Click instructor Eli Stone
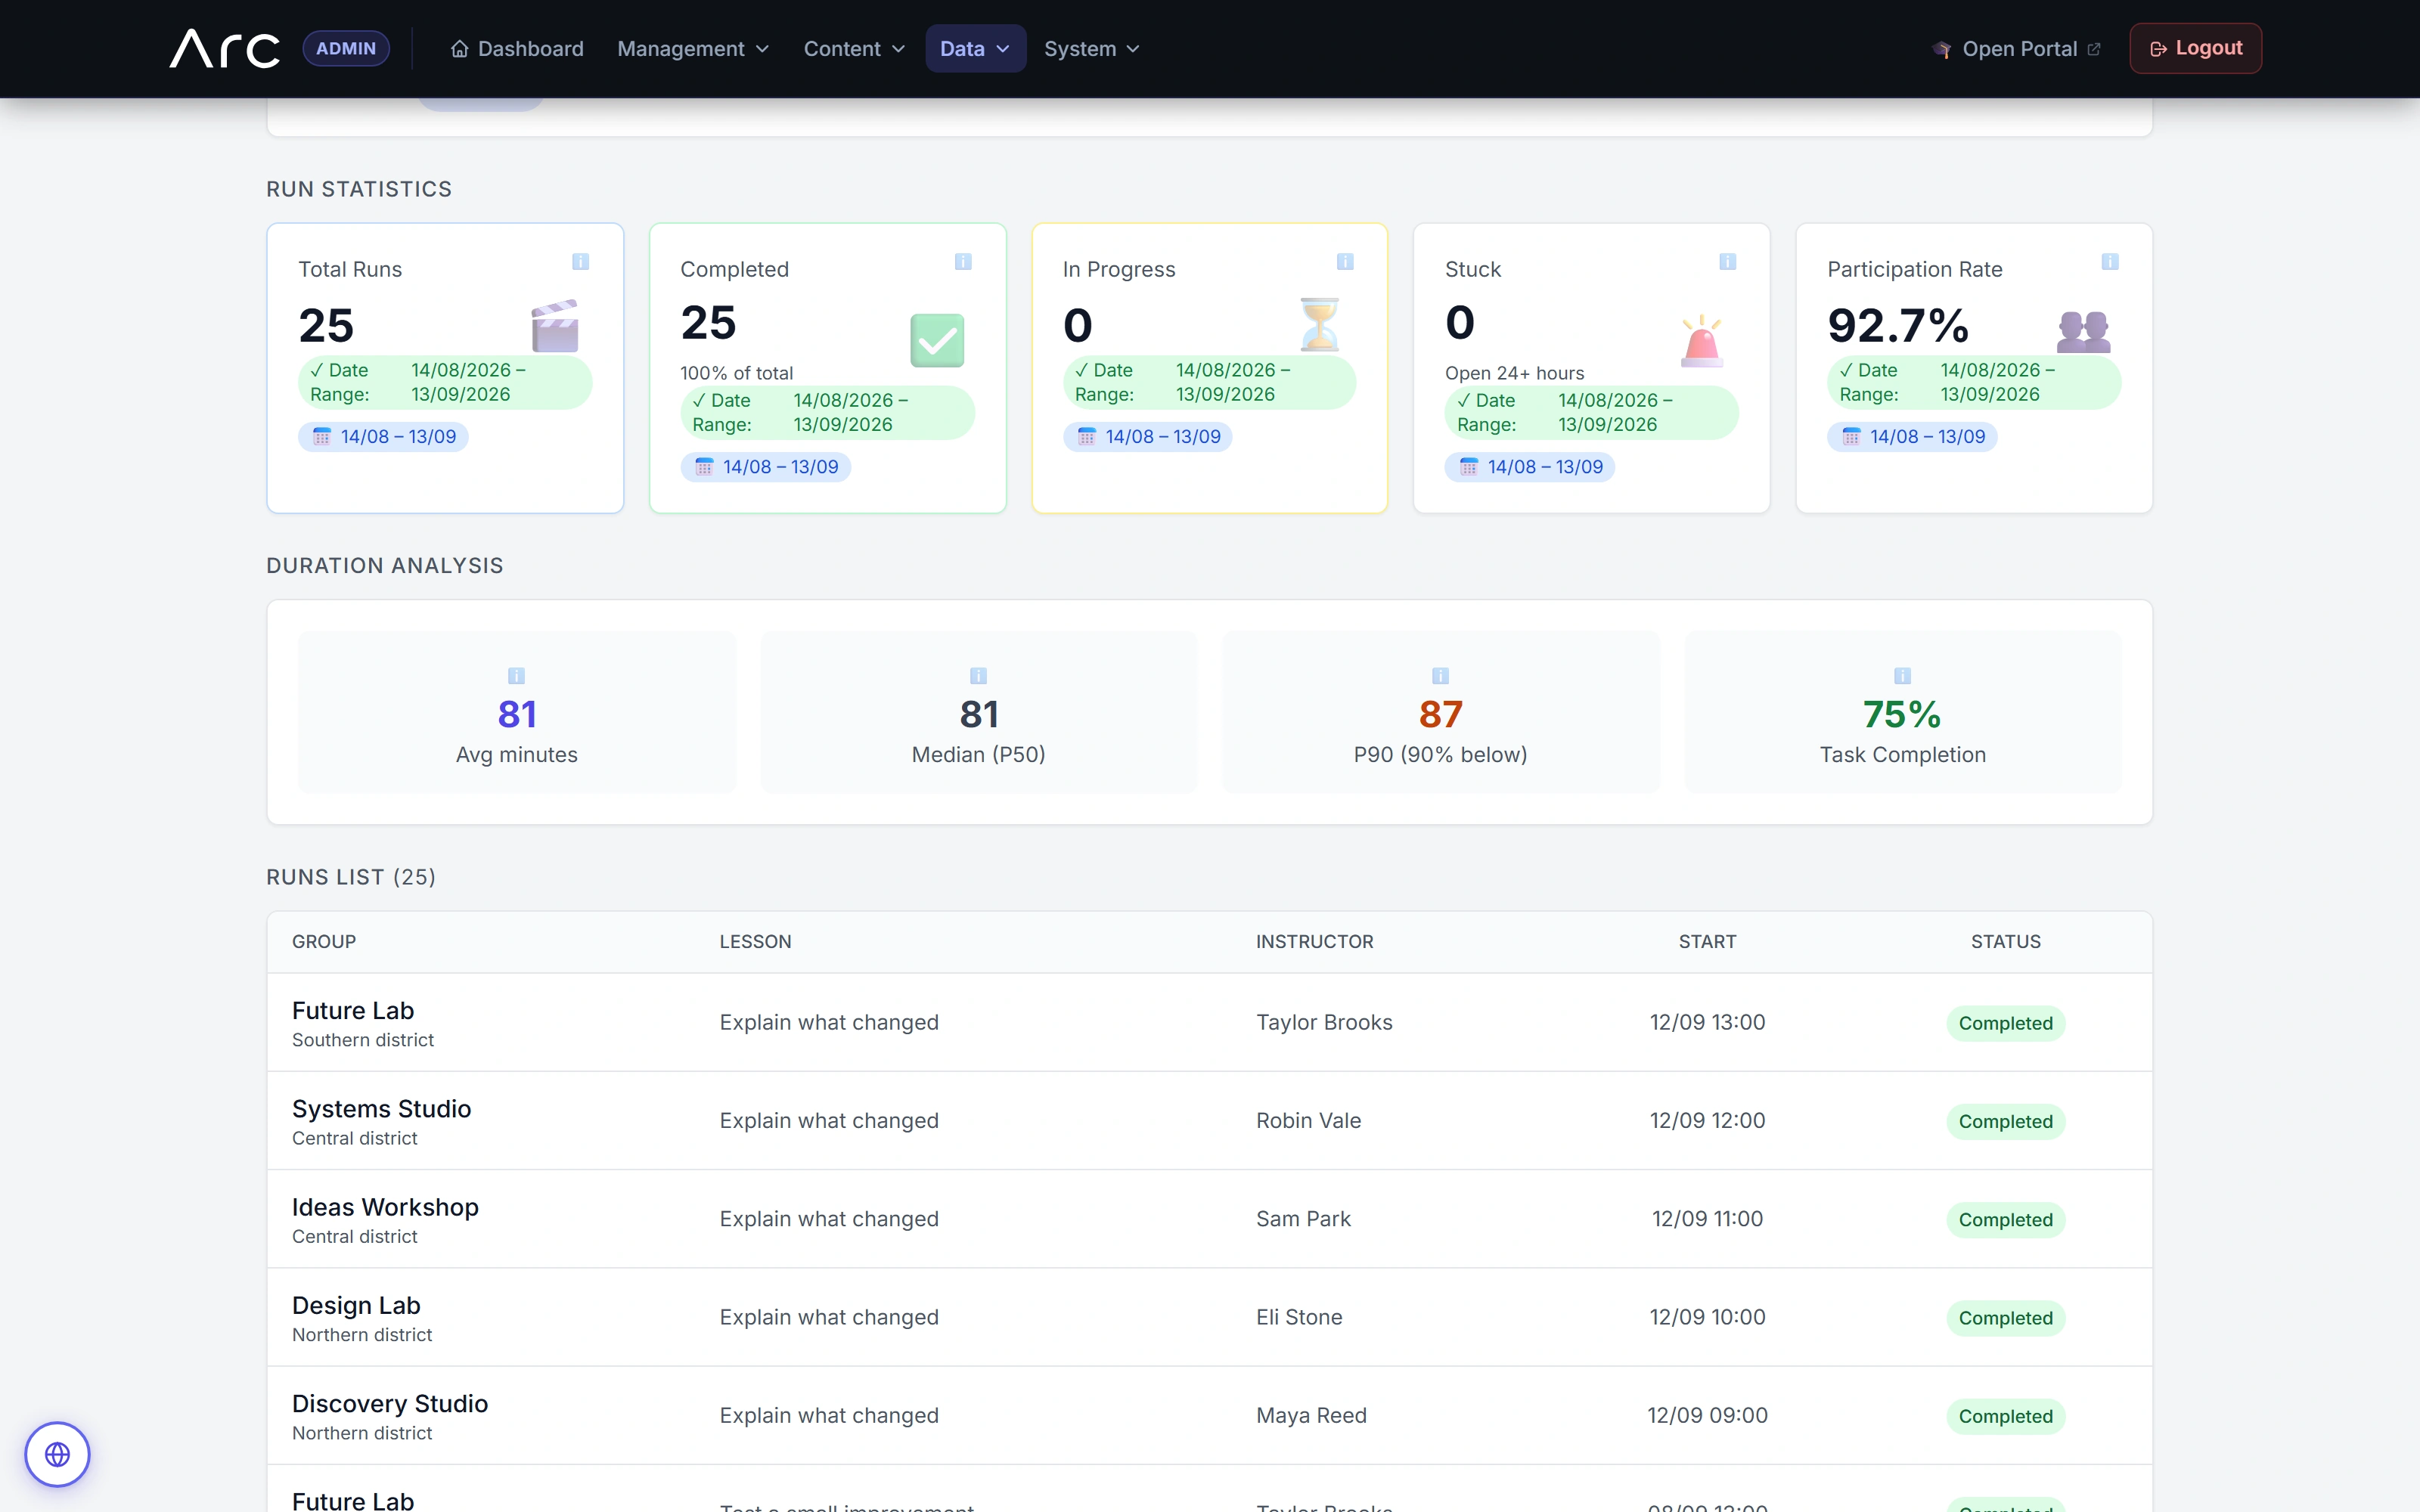 pyautogui.click(x=1299, y=1317)
